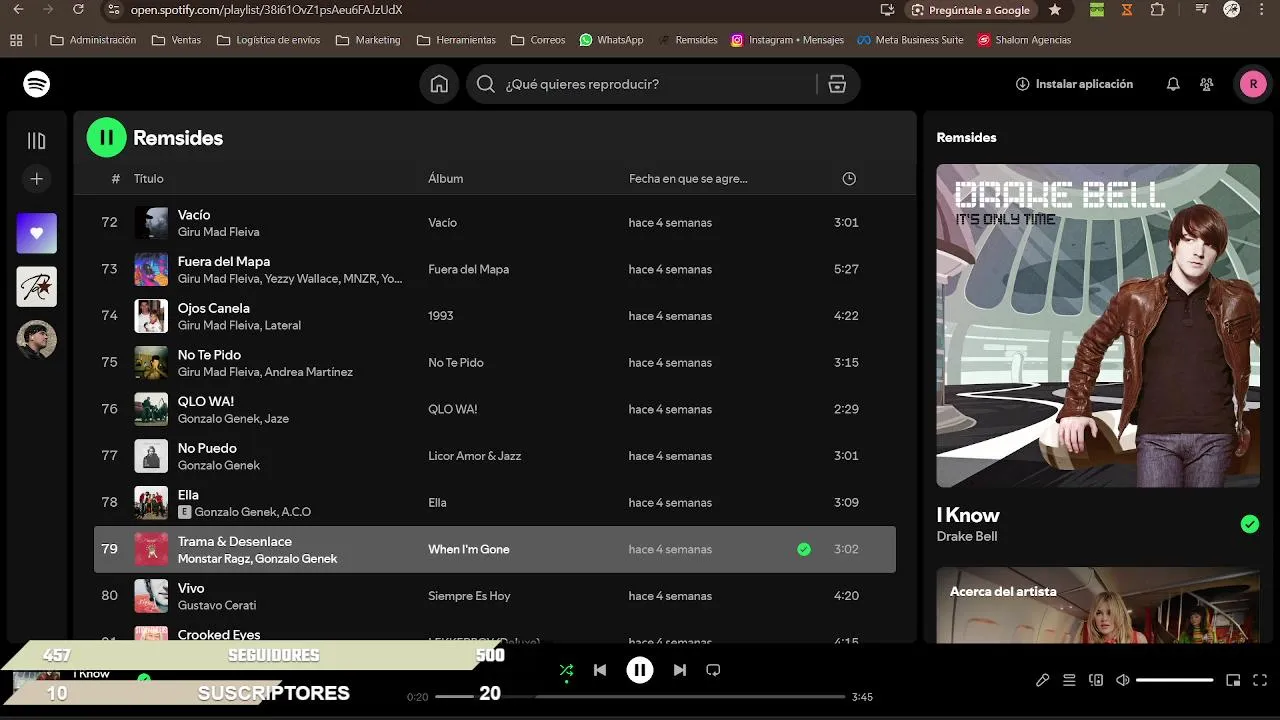Image resolution: width=1280 pixels, height=720 pixels.
Task: Go to Spotify Home (house icon)
Action: click(x=439, y=84)
